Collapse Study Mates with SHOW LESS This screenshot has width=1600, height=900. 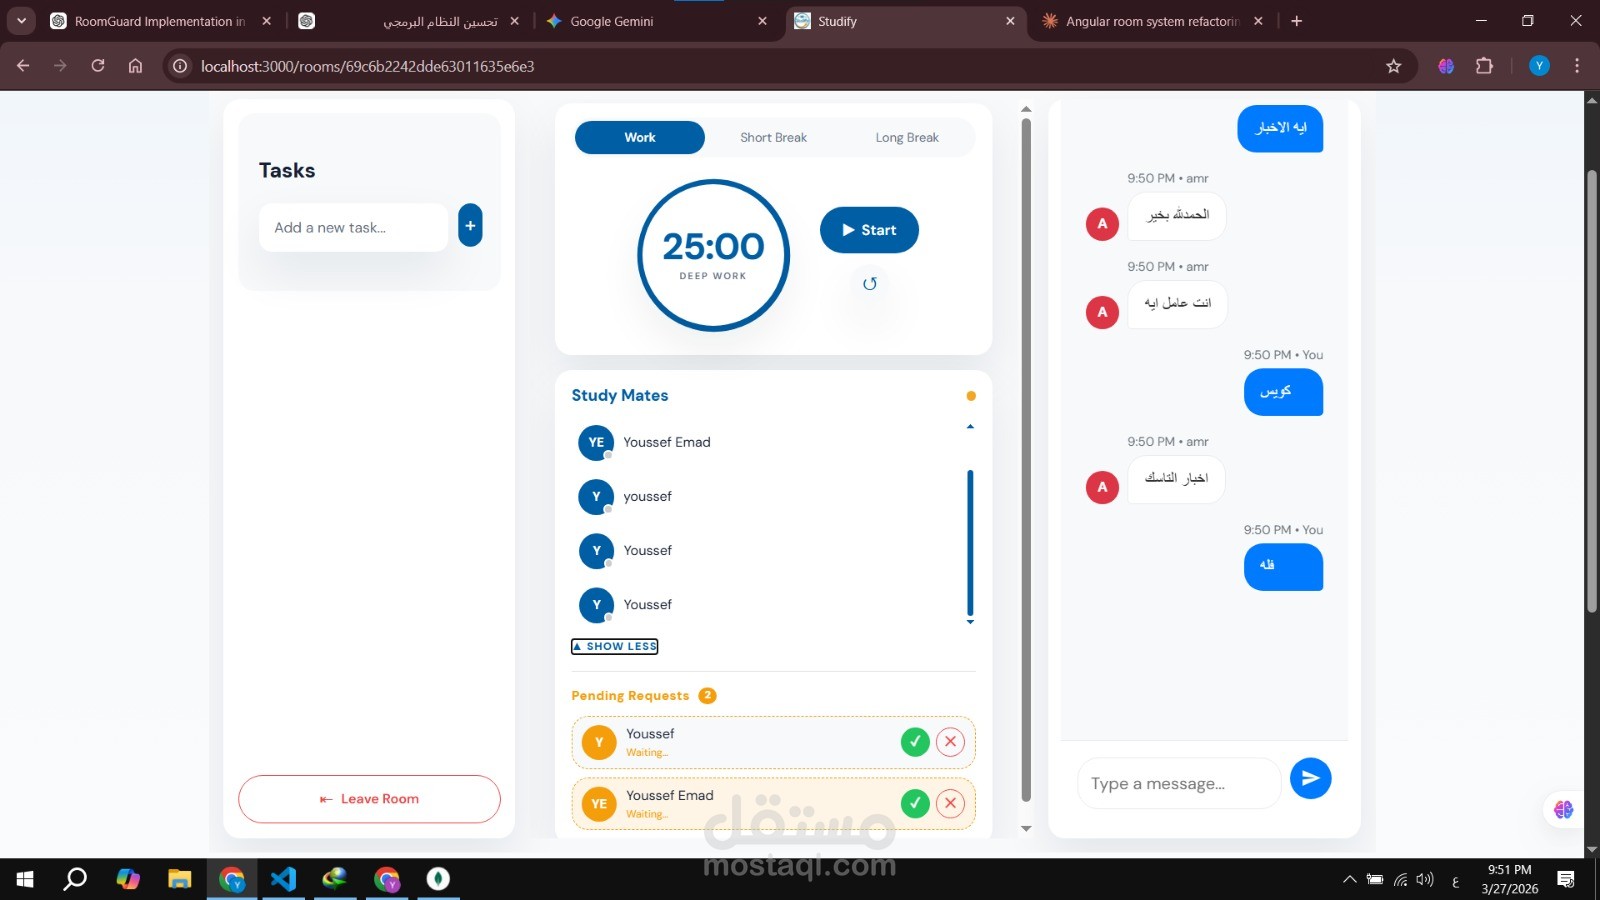(x=615, y=647)
